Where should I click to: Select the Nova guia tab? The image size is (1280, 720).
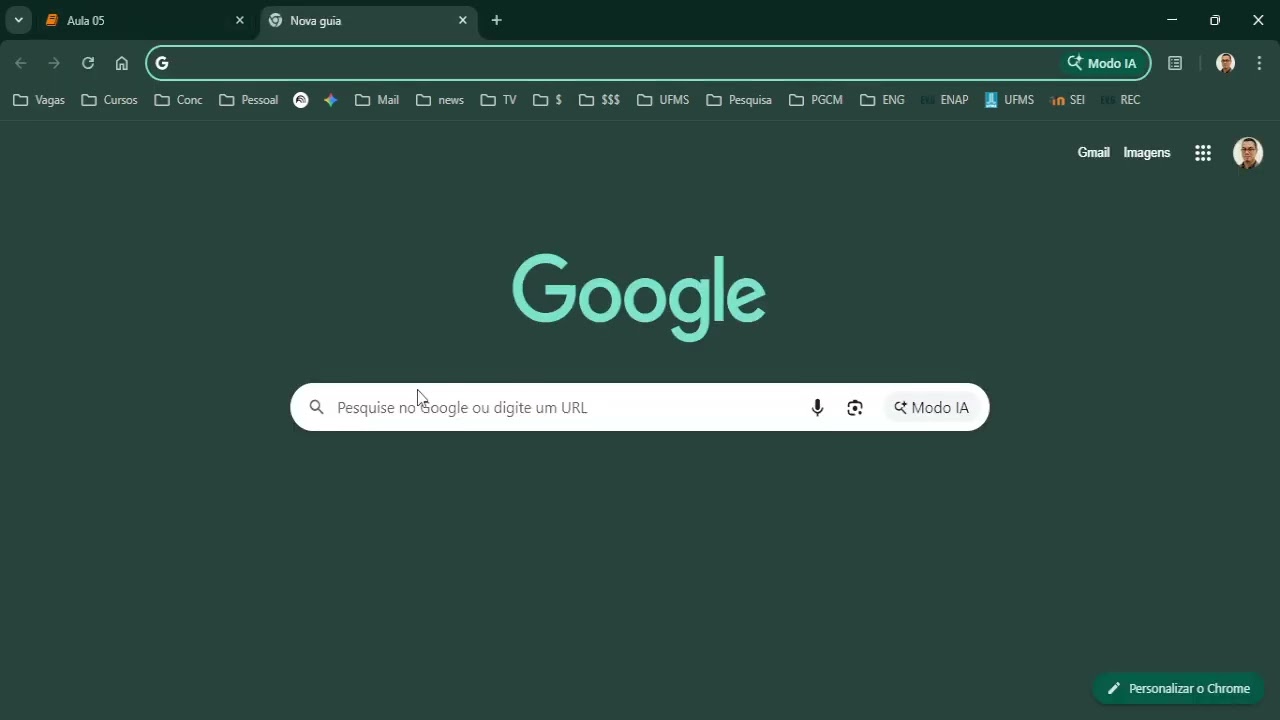coord(368,20)
